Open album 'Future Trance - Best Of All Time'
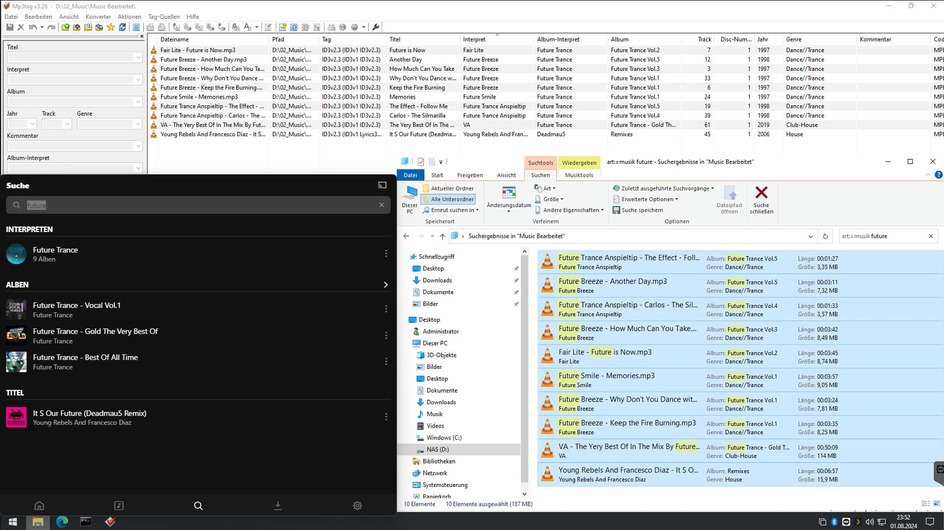The width and height of the screenshot is (944, 530). tap(85, 357)
